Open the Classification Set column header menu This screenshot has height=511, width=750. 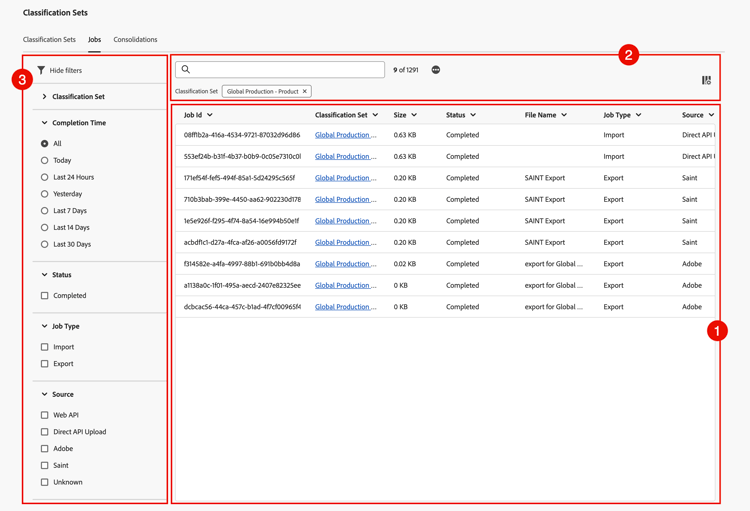click(x=375, y=115)
